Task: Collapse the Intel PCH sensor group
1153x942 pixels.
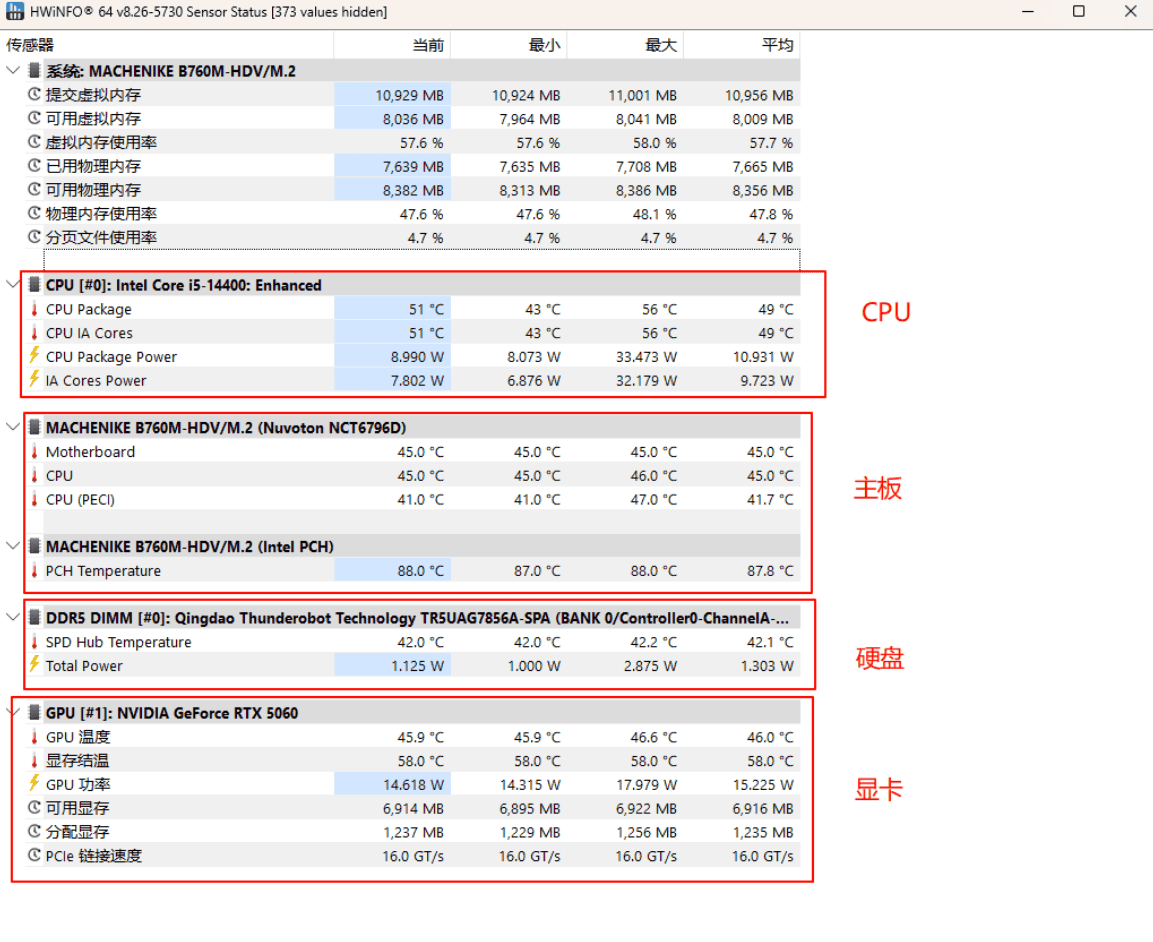Action: (x=13, y=545)
